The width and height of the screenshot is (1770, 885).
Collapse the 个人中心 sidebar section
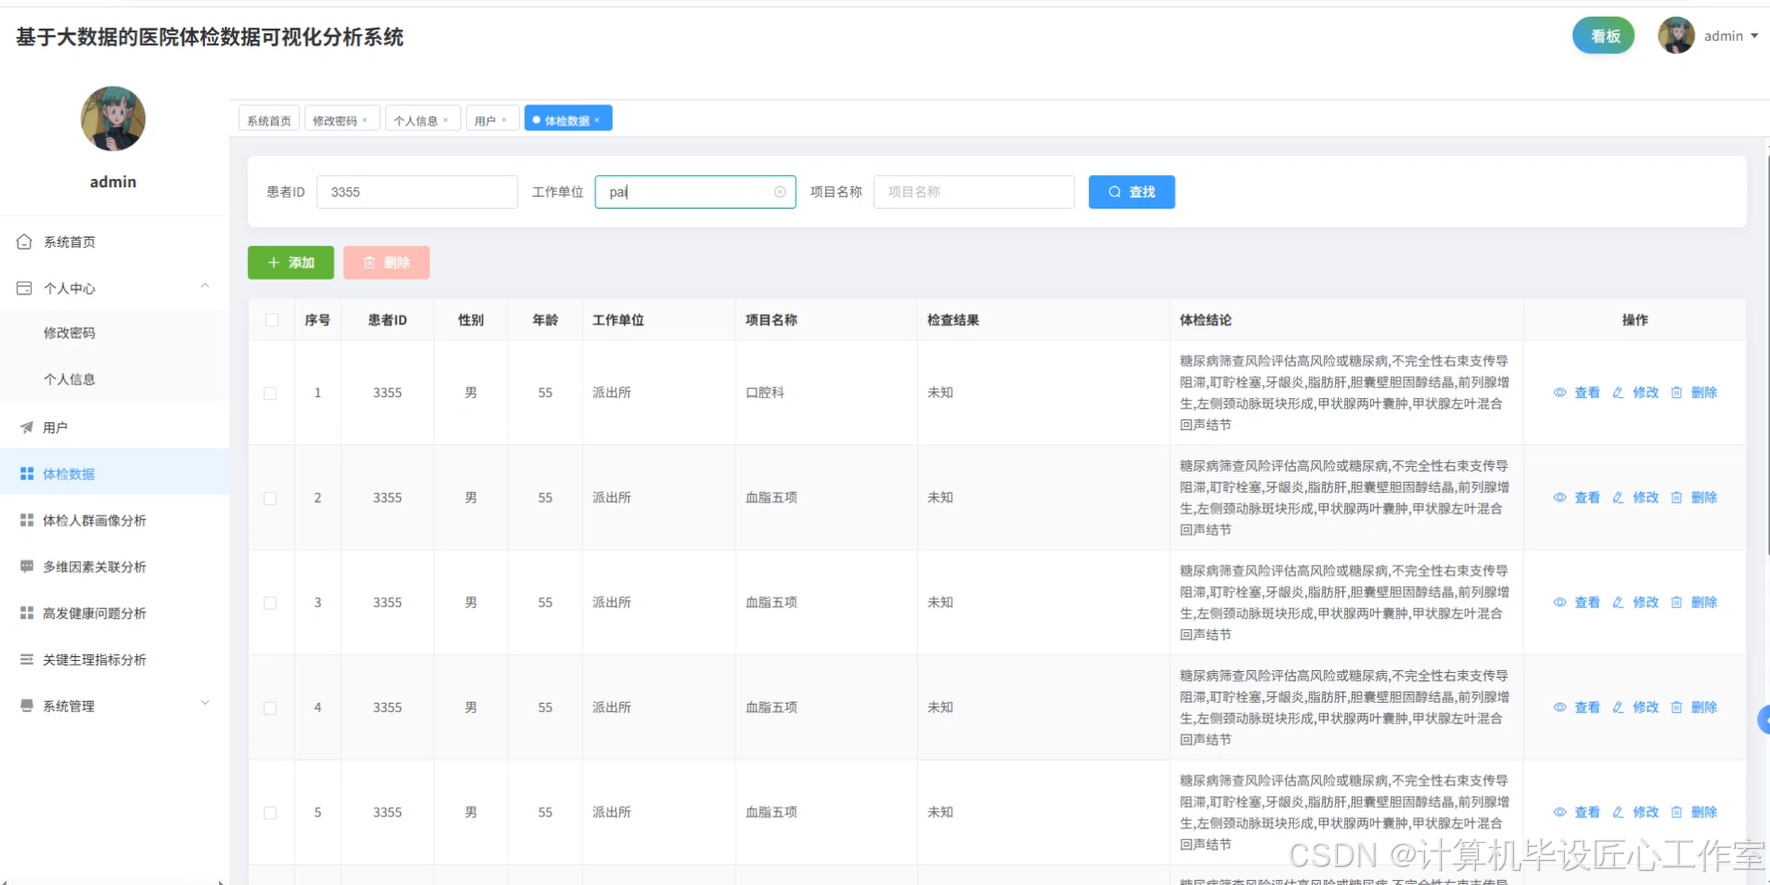(x=205, y=286)
